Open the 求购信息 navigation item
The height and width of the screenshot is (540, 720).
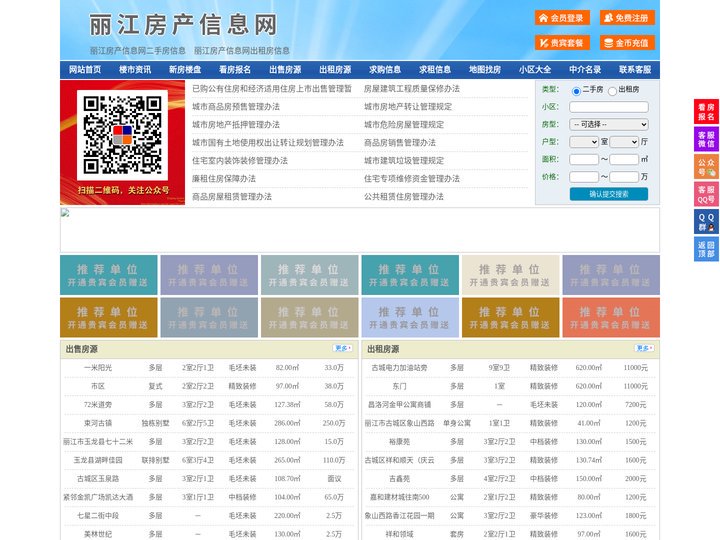(x=385, y=70)
